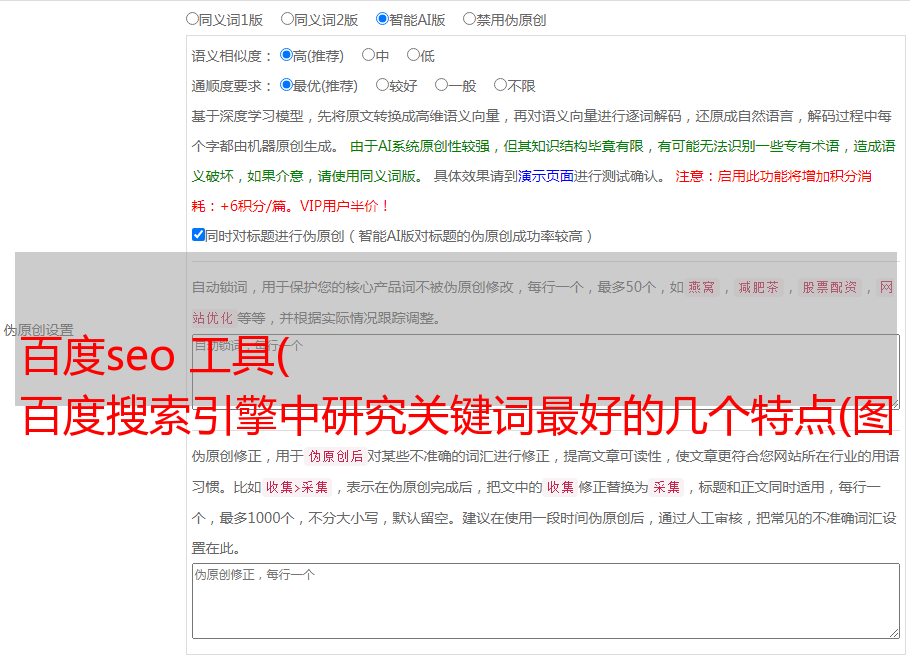This screenshot has width=911, height=658.
Task: Set 通顺度要求 to 一般
Action: click(441, 85)
